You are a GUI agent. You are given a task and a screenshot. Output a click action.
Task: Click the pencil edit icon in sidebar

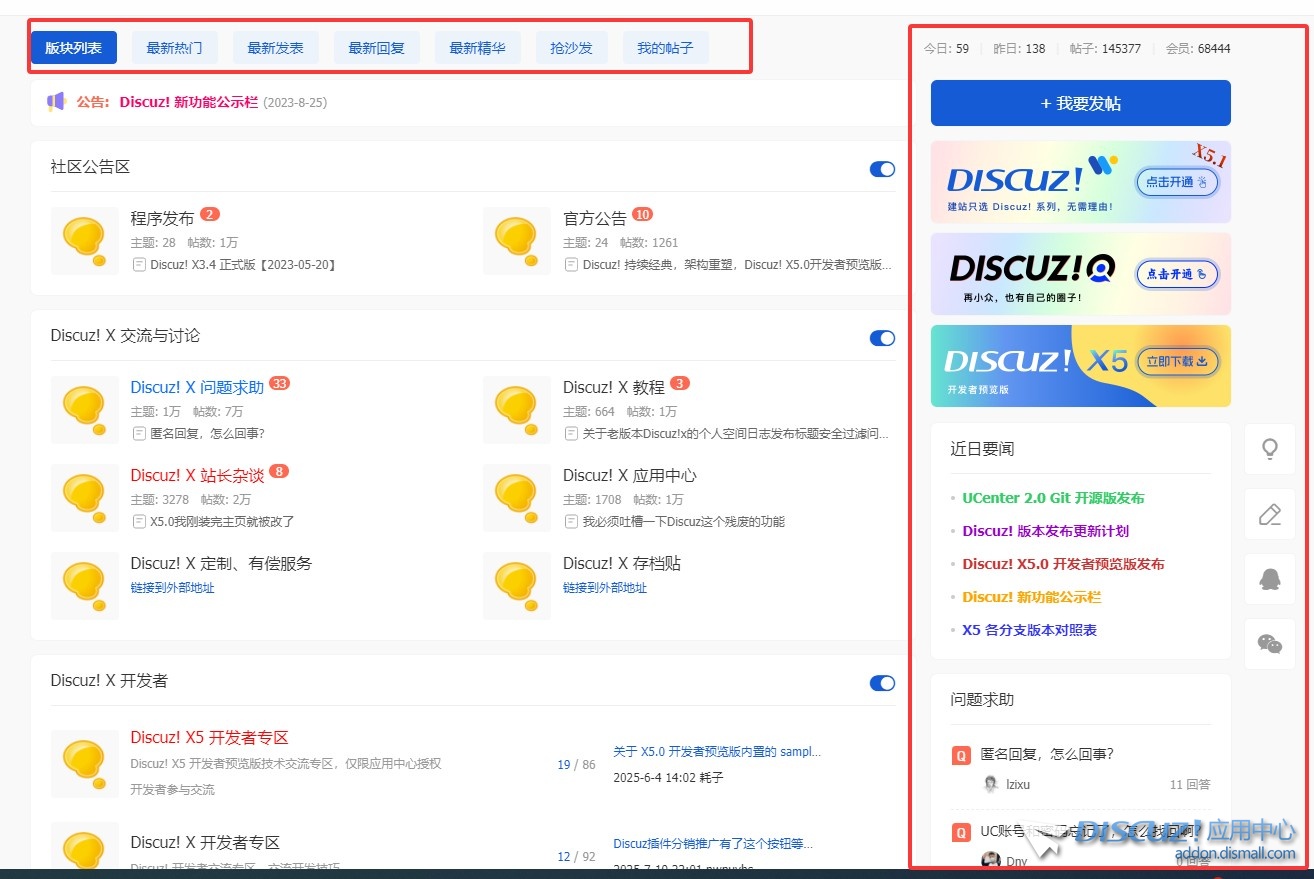pyautogui.click(x=1269, y=514)
